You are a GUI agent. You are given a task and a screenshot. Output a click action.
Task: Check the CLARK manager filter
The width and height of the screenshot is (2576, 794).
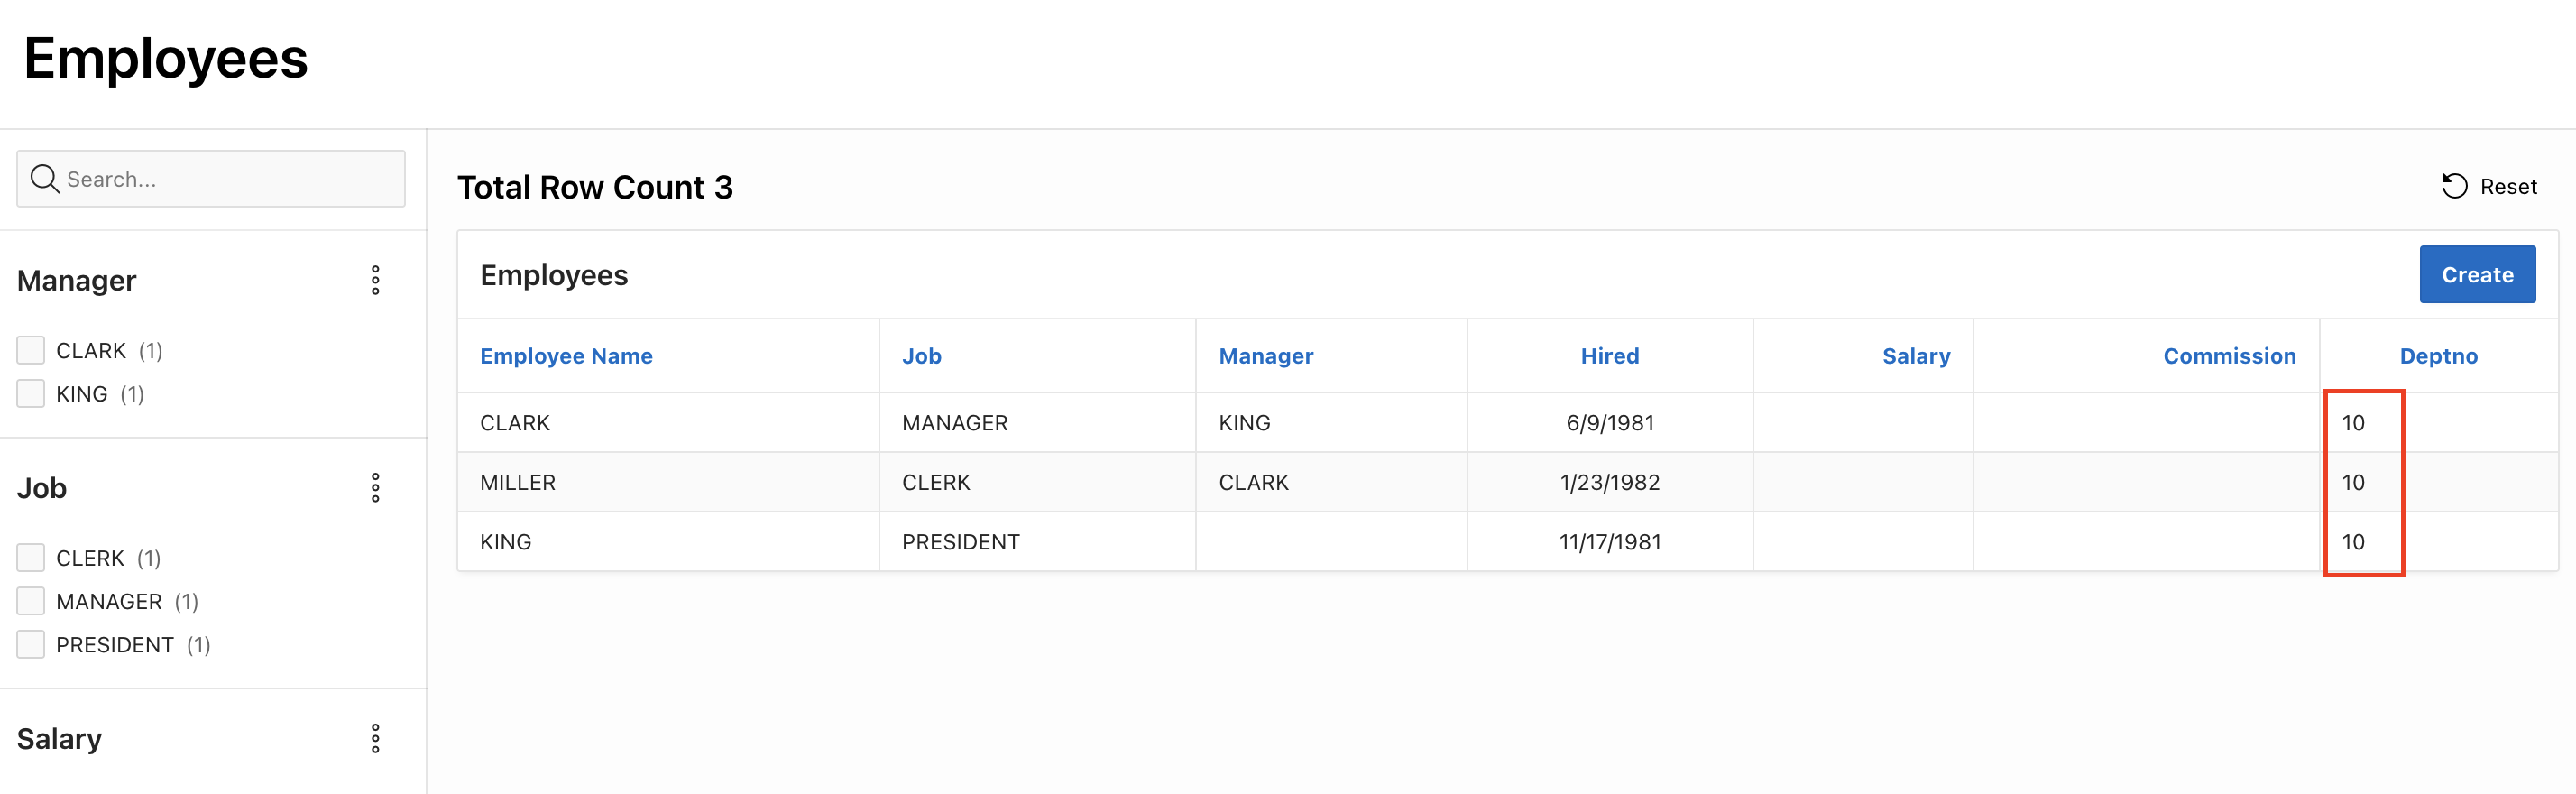(31, 350)
